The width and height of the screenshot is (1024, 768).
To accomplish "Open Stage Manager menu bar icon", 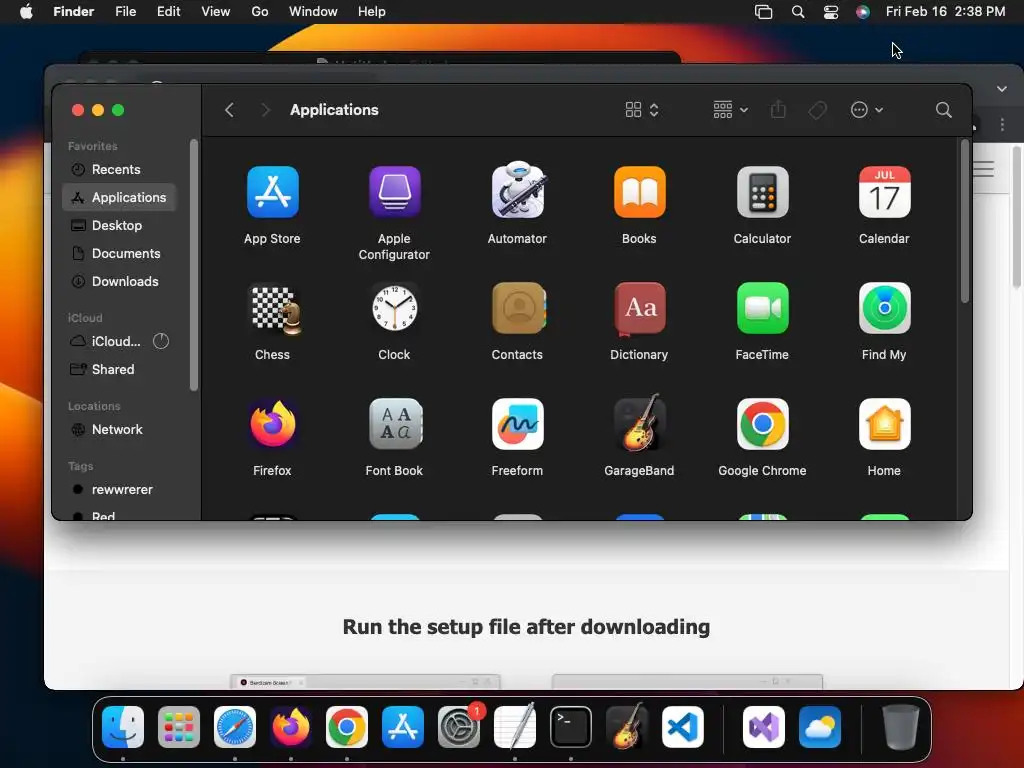I will point(763,12).
